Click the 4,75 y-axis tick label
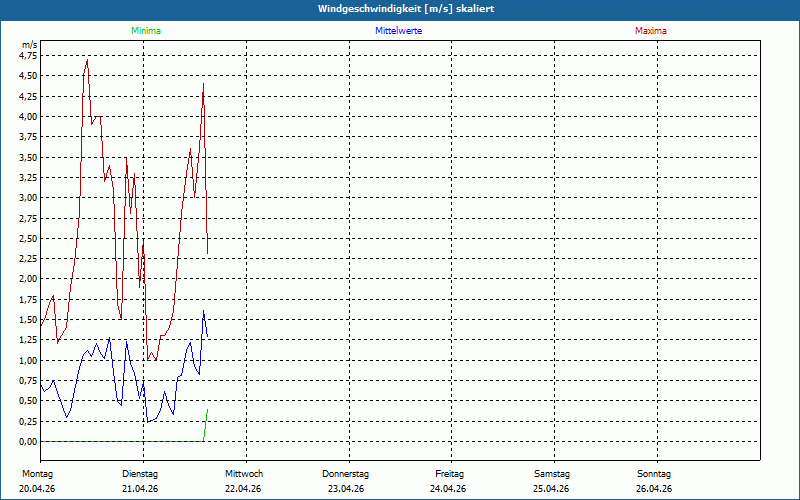Image resolution: width=800 pixels, height=500 pixels. click(x=28, y=56)
